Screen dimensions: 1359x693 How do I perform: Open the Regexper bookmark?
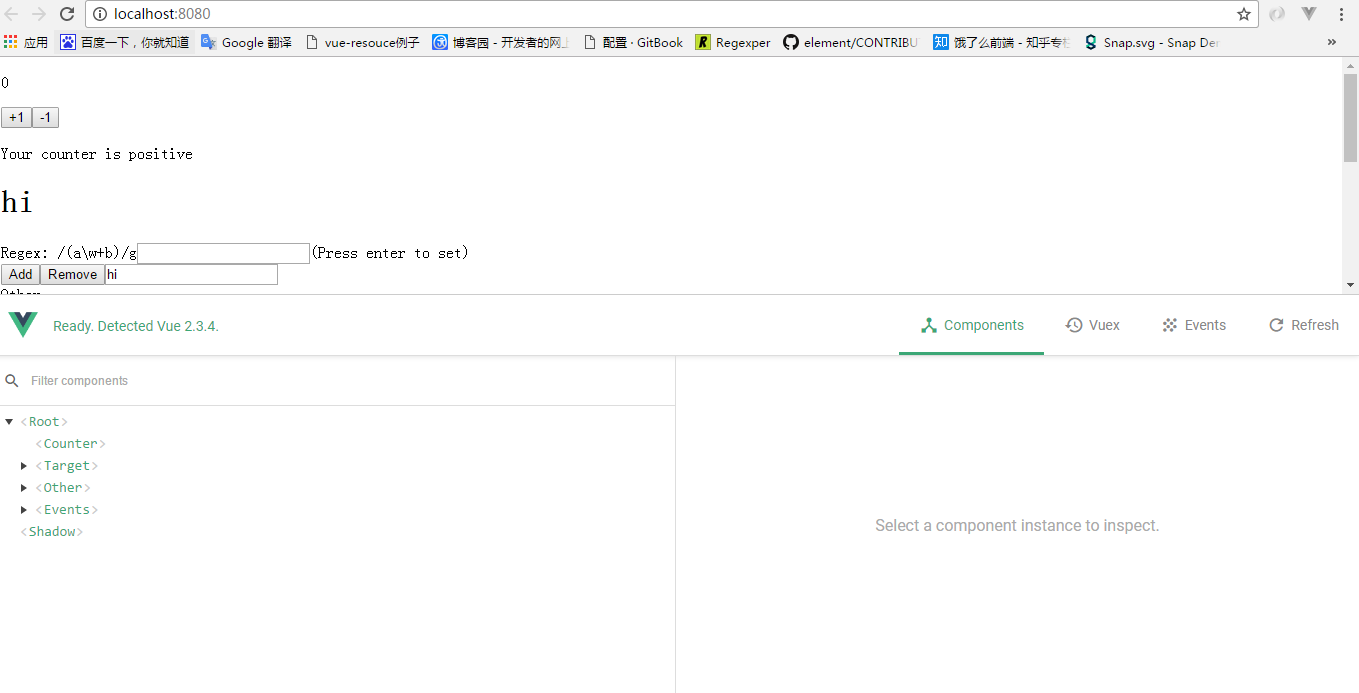click(x=733, y=42)
